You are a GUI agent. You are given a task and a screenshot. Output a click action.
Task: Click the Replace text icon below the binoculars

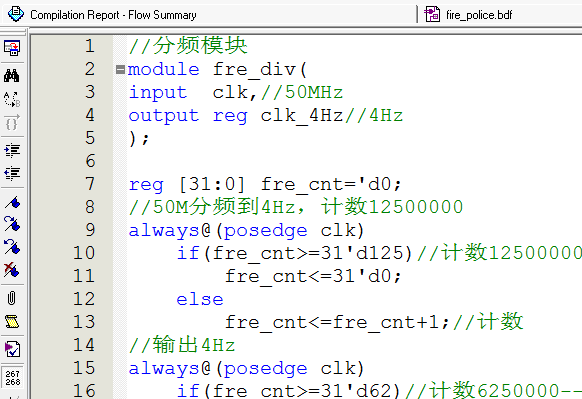pyautogui.click(x=12, y=99)
